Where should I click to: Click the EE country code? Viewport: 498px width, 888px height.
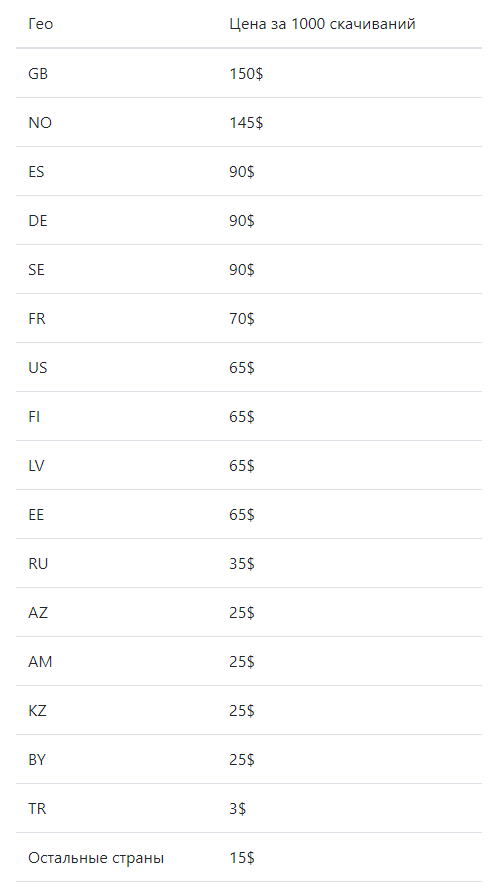(x=36, y=514)
